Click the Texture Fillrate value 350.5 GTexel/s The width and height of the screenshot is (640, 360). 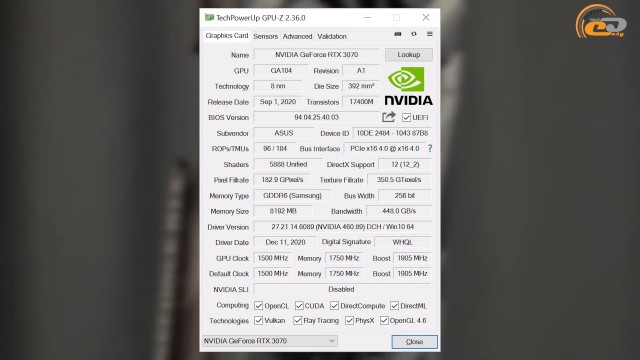pyautogui.click(x=399, y=180)
